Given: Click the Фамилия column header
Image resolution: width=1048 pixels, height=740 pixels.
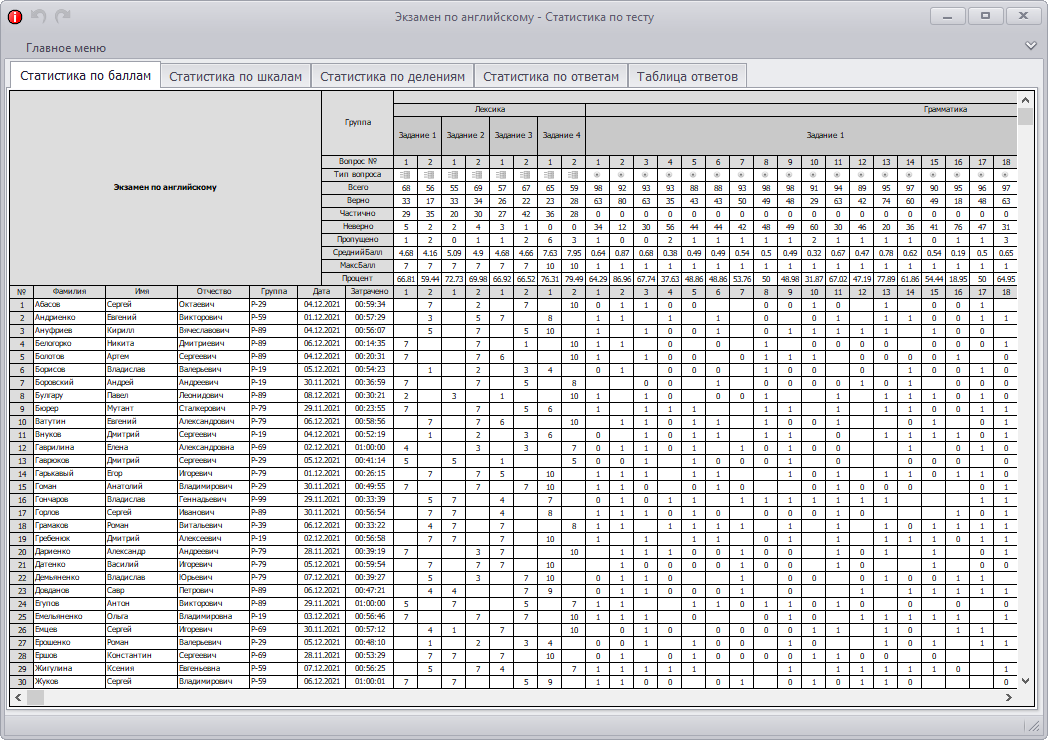Looking at the screenshot, I should click(70, 291).
